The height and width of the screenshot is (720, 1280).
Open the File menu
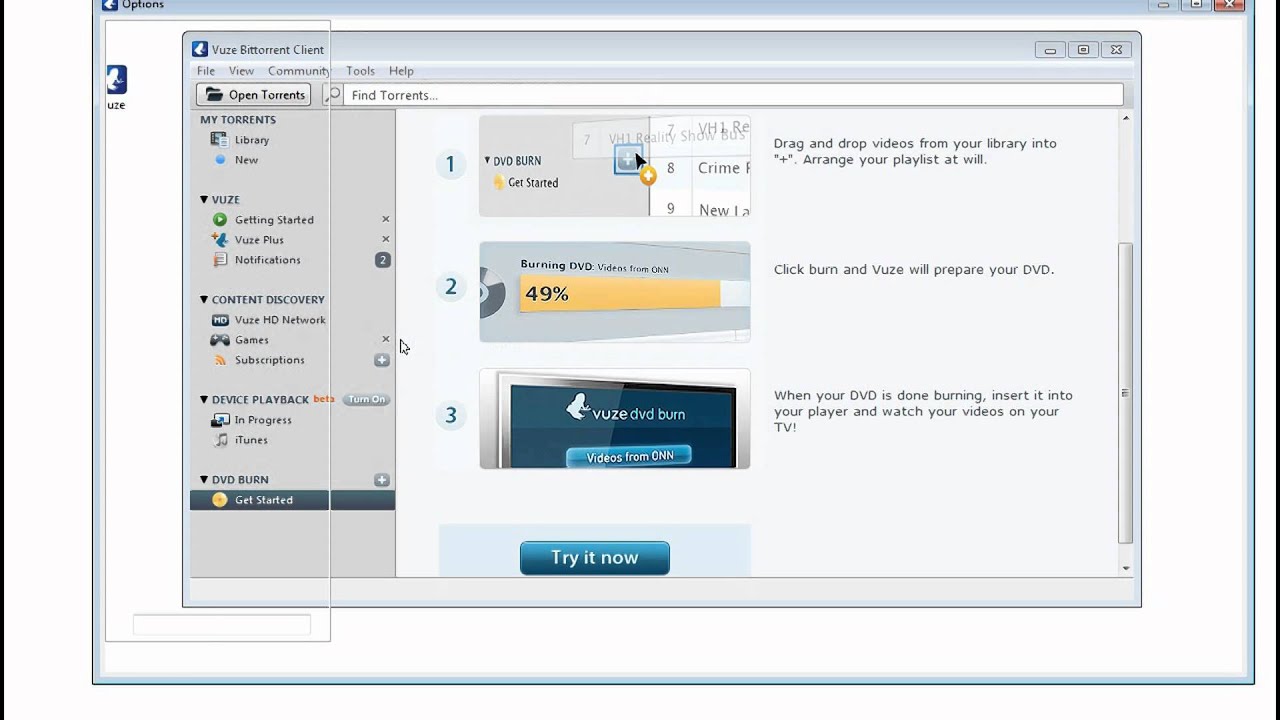tap(206, 71)
